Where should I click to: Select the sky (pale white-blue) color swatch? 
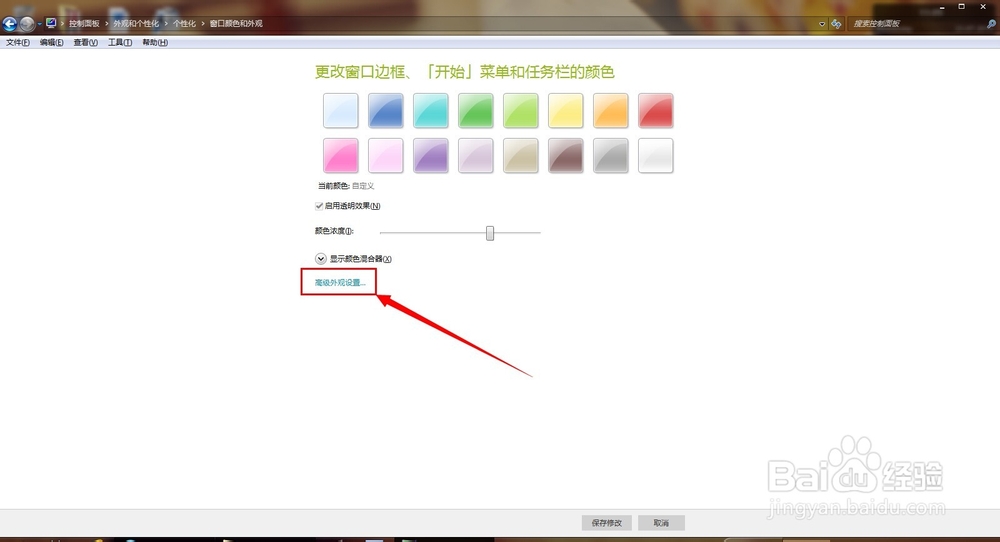click(x=341, y=110)
